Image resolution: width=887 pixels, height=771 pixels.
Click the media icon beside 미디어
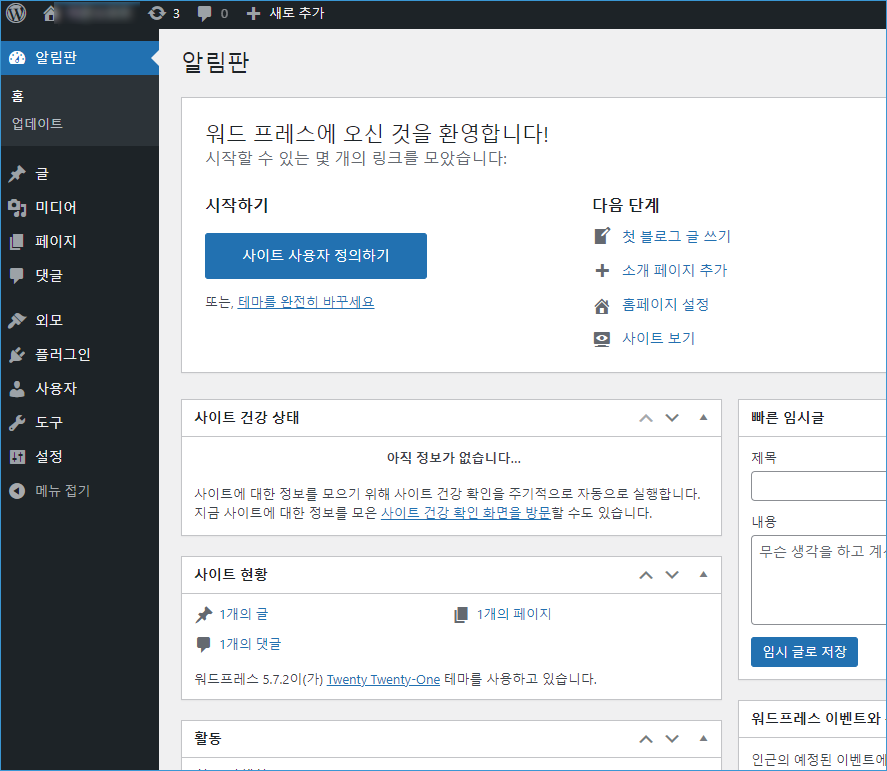tap(17, 208)
